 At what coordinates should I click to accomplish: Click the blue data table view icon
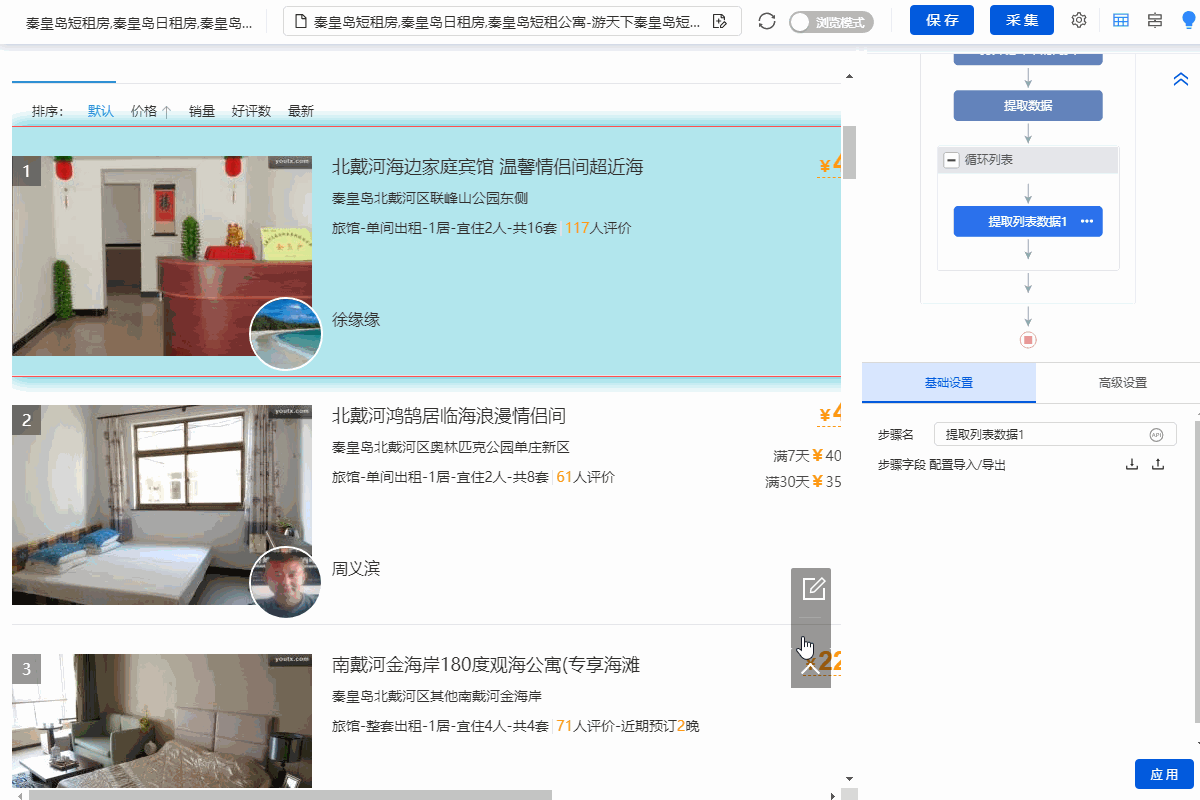pyautogui.click(x=1121, y=21)
